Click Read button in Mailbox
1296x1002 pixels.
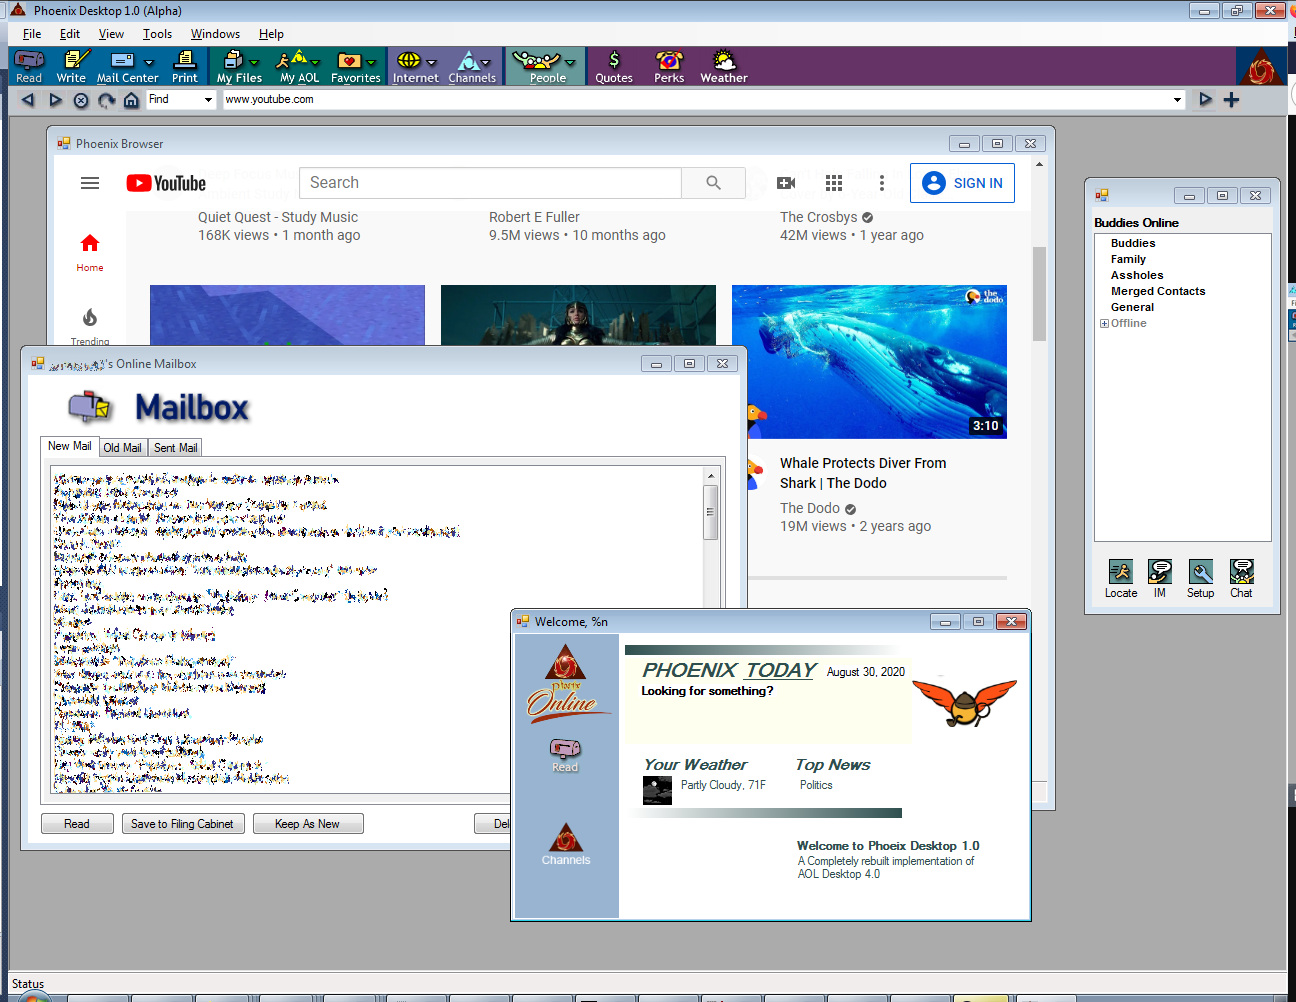coord(77,824)
